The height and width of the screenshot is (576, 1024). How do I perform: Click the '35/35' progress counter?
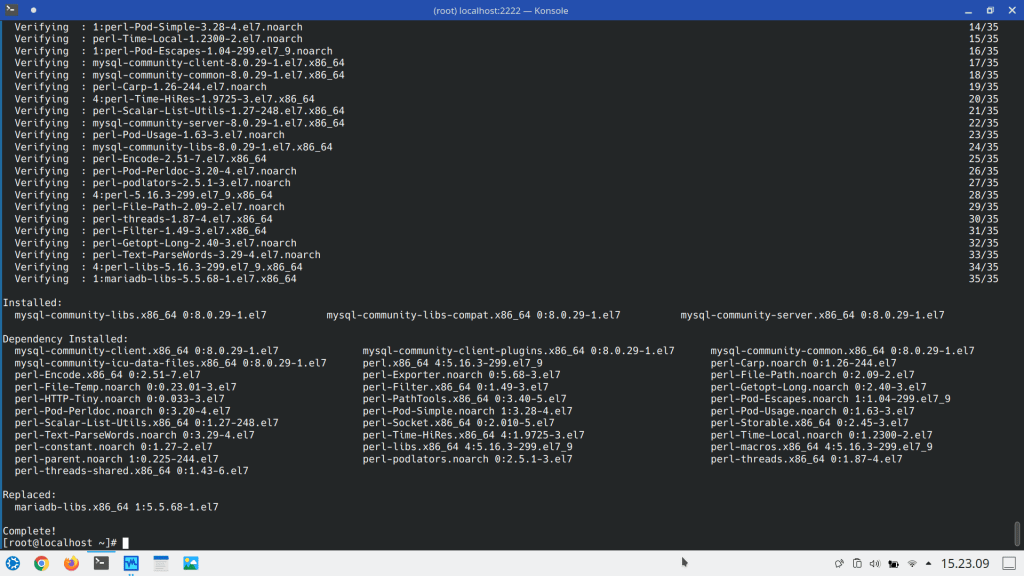(x=984, y=279)
